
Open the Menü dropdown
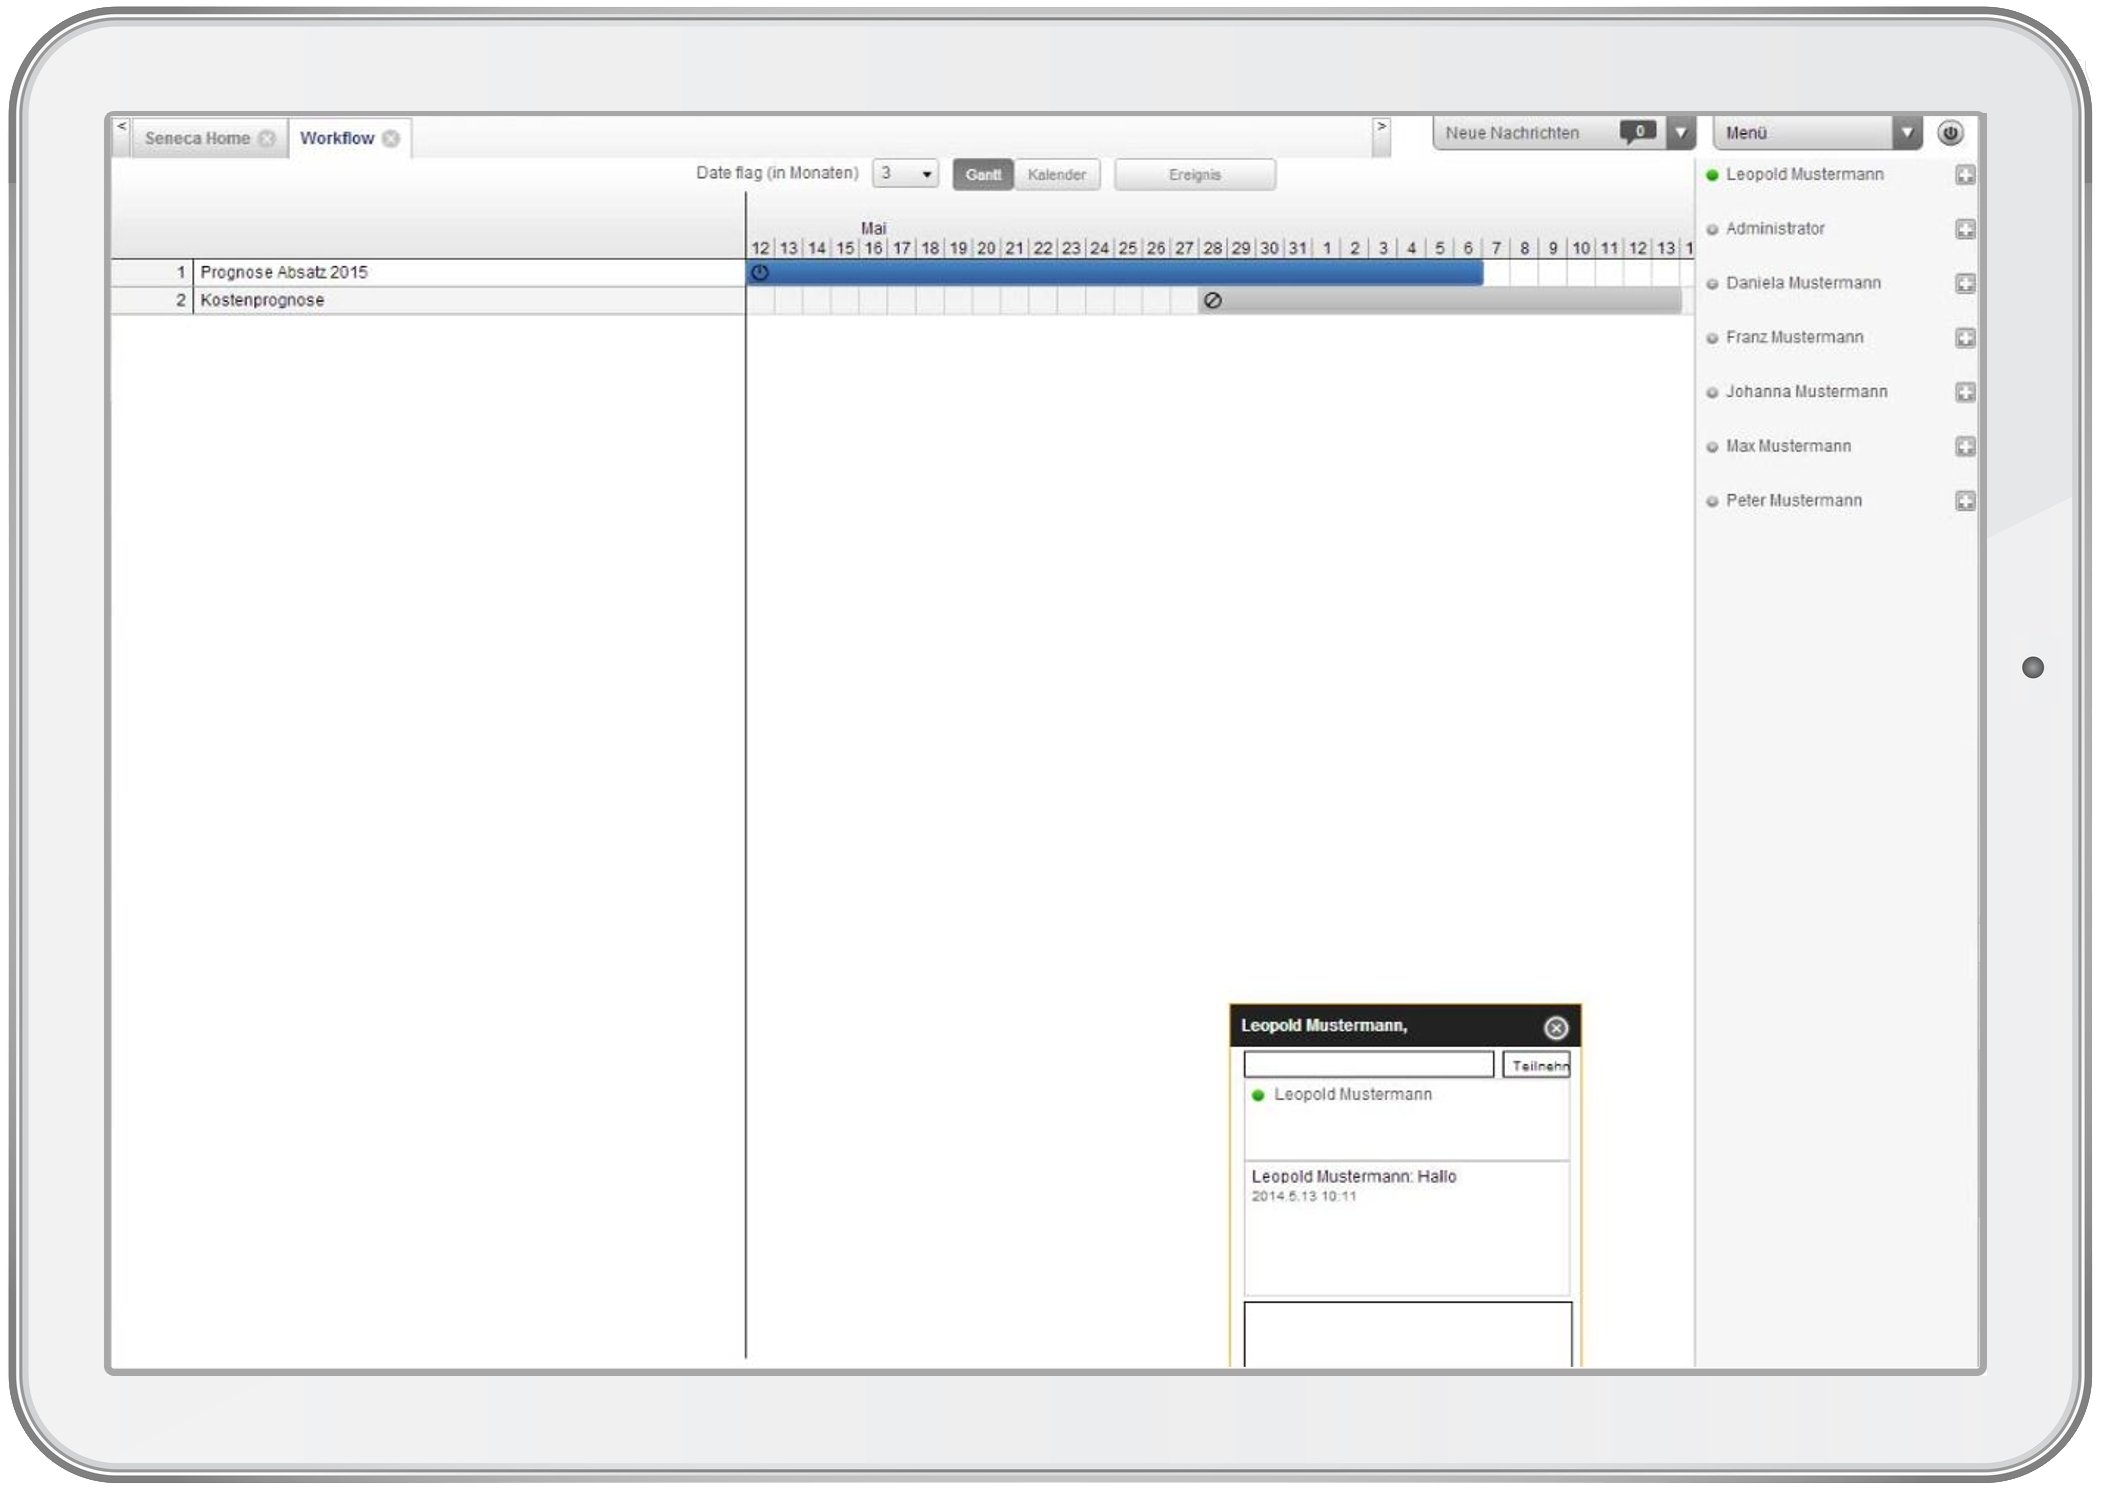pyautogui.click(x=1906, y=133)
